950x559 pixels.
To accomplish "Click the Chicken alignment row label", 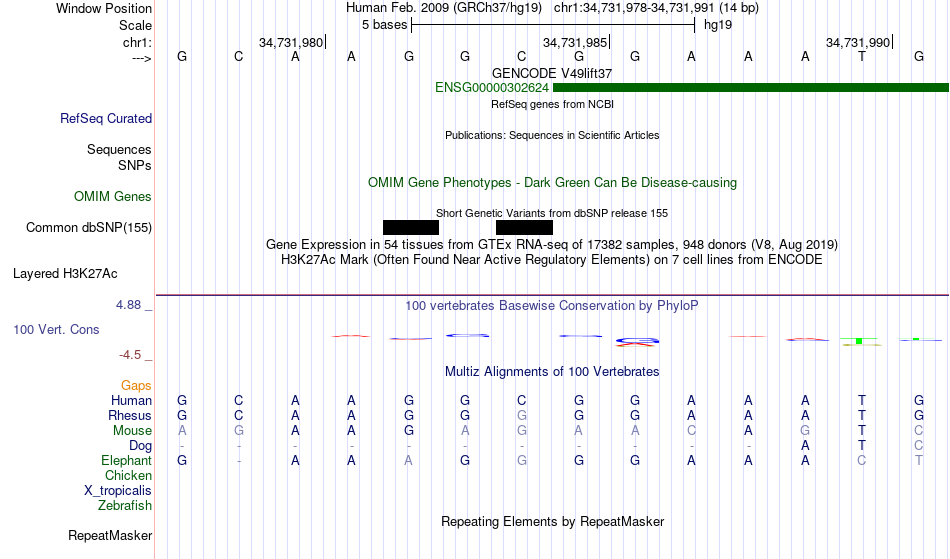I will point(128,476).
